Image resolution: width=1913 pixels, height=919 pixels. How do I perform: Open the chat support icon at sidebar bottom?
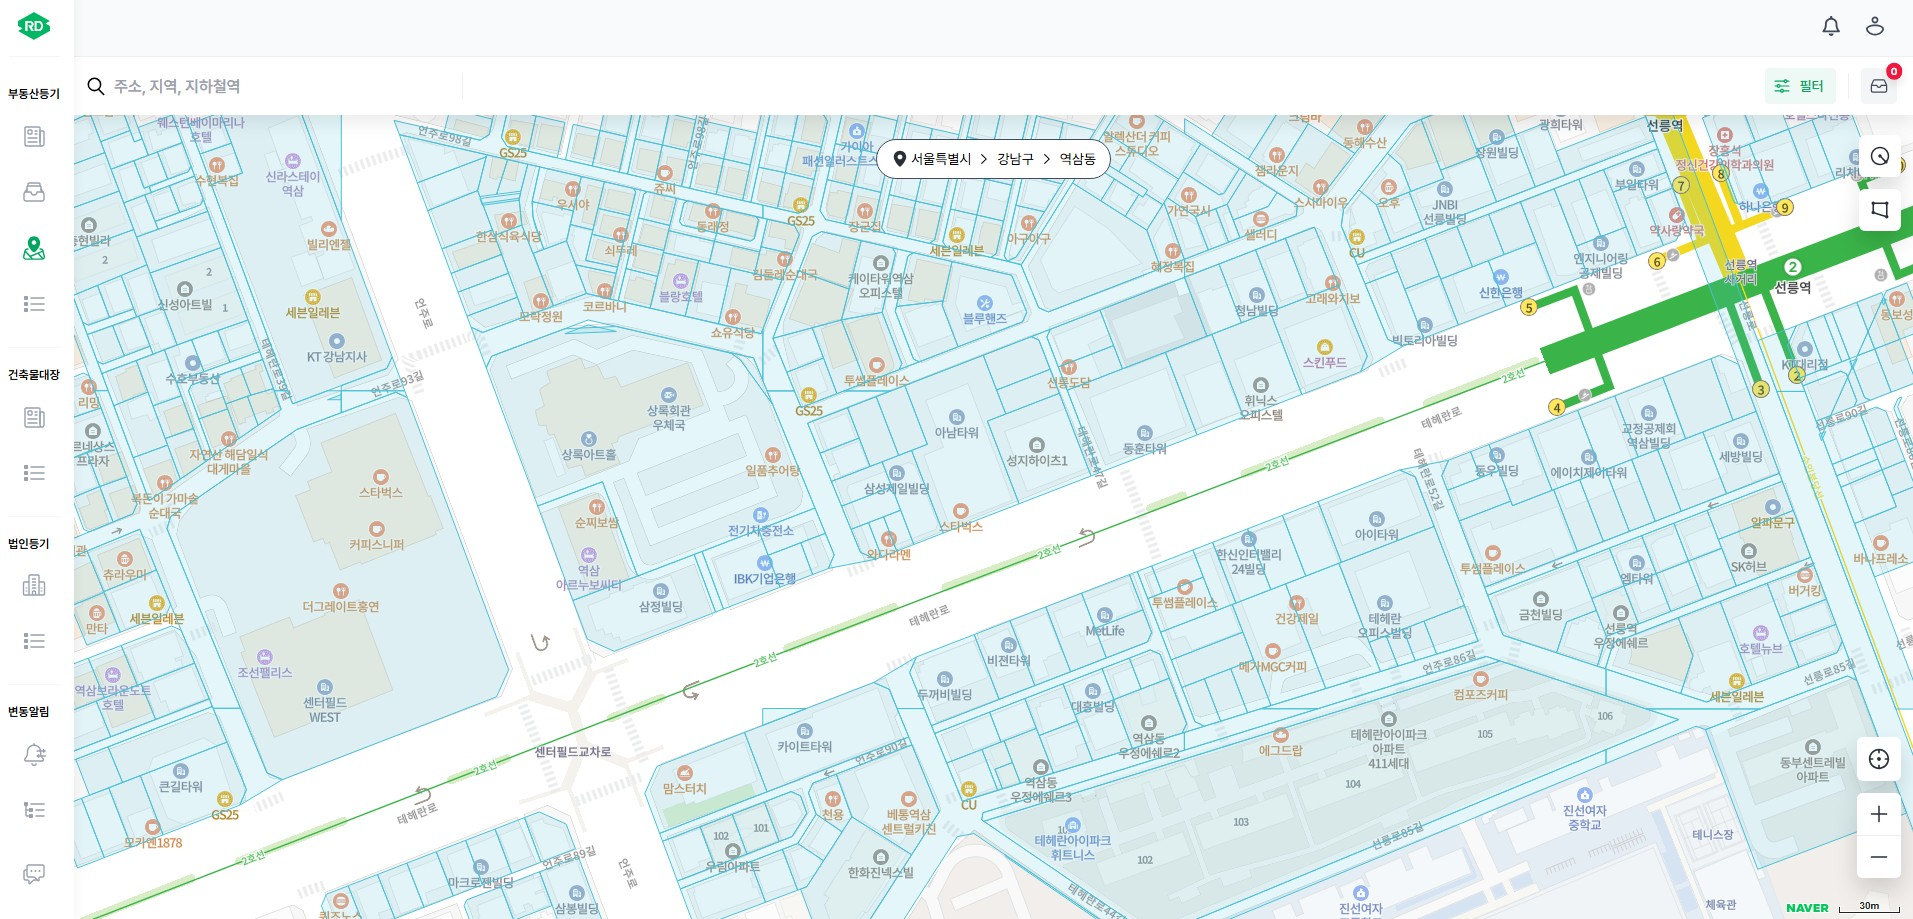click(34, 874)
